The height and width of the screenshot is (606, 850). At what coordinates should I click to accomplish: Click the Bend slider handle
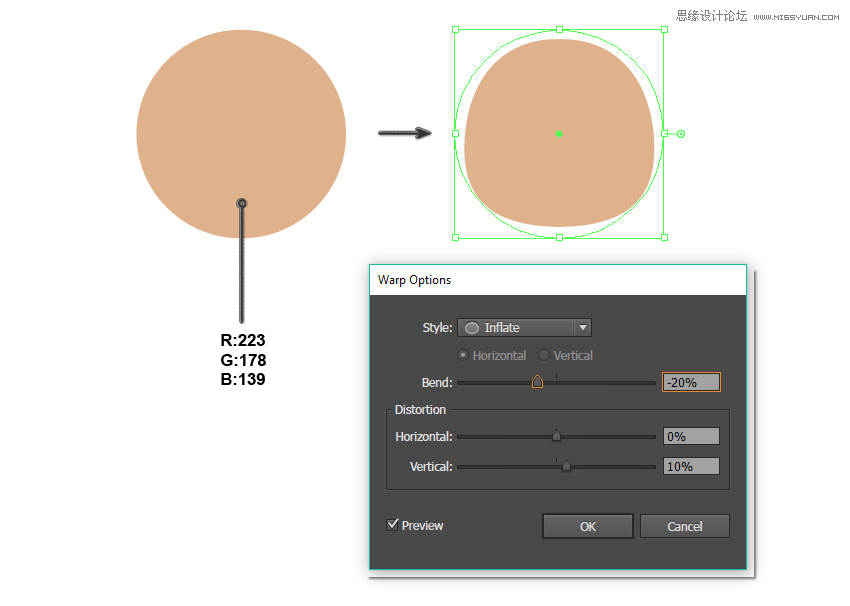tap(537, 382)
